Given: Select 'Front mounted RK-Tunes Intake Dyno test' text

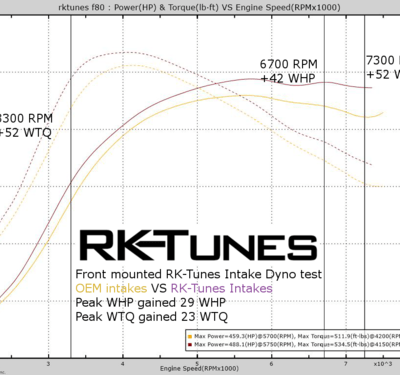Looking at the screenshot, I should [199, 274].
